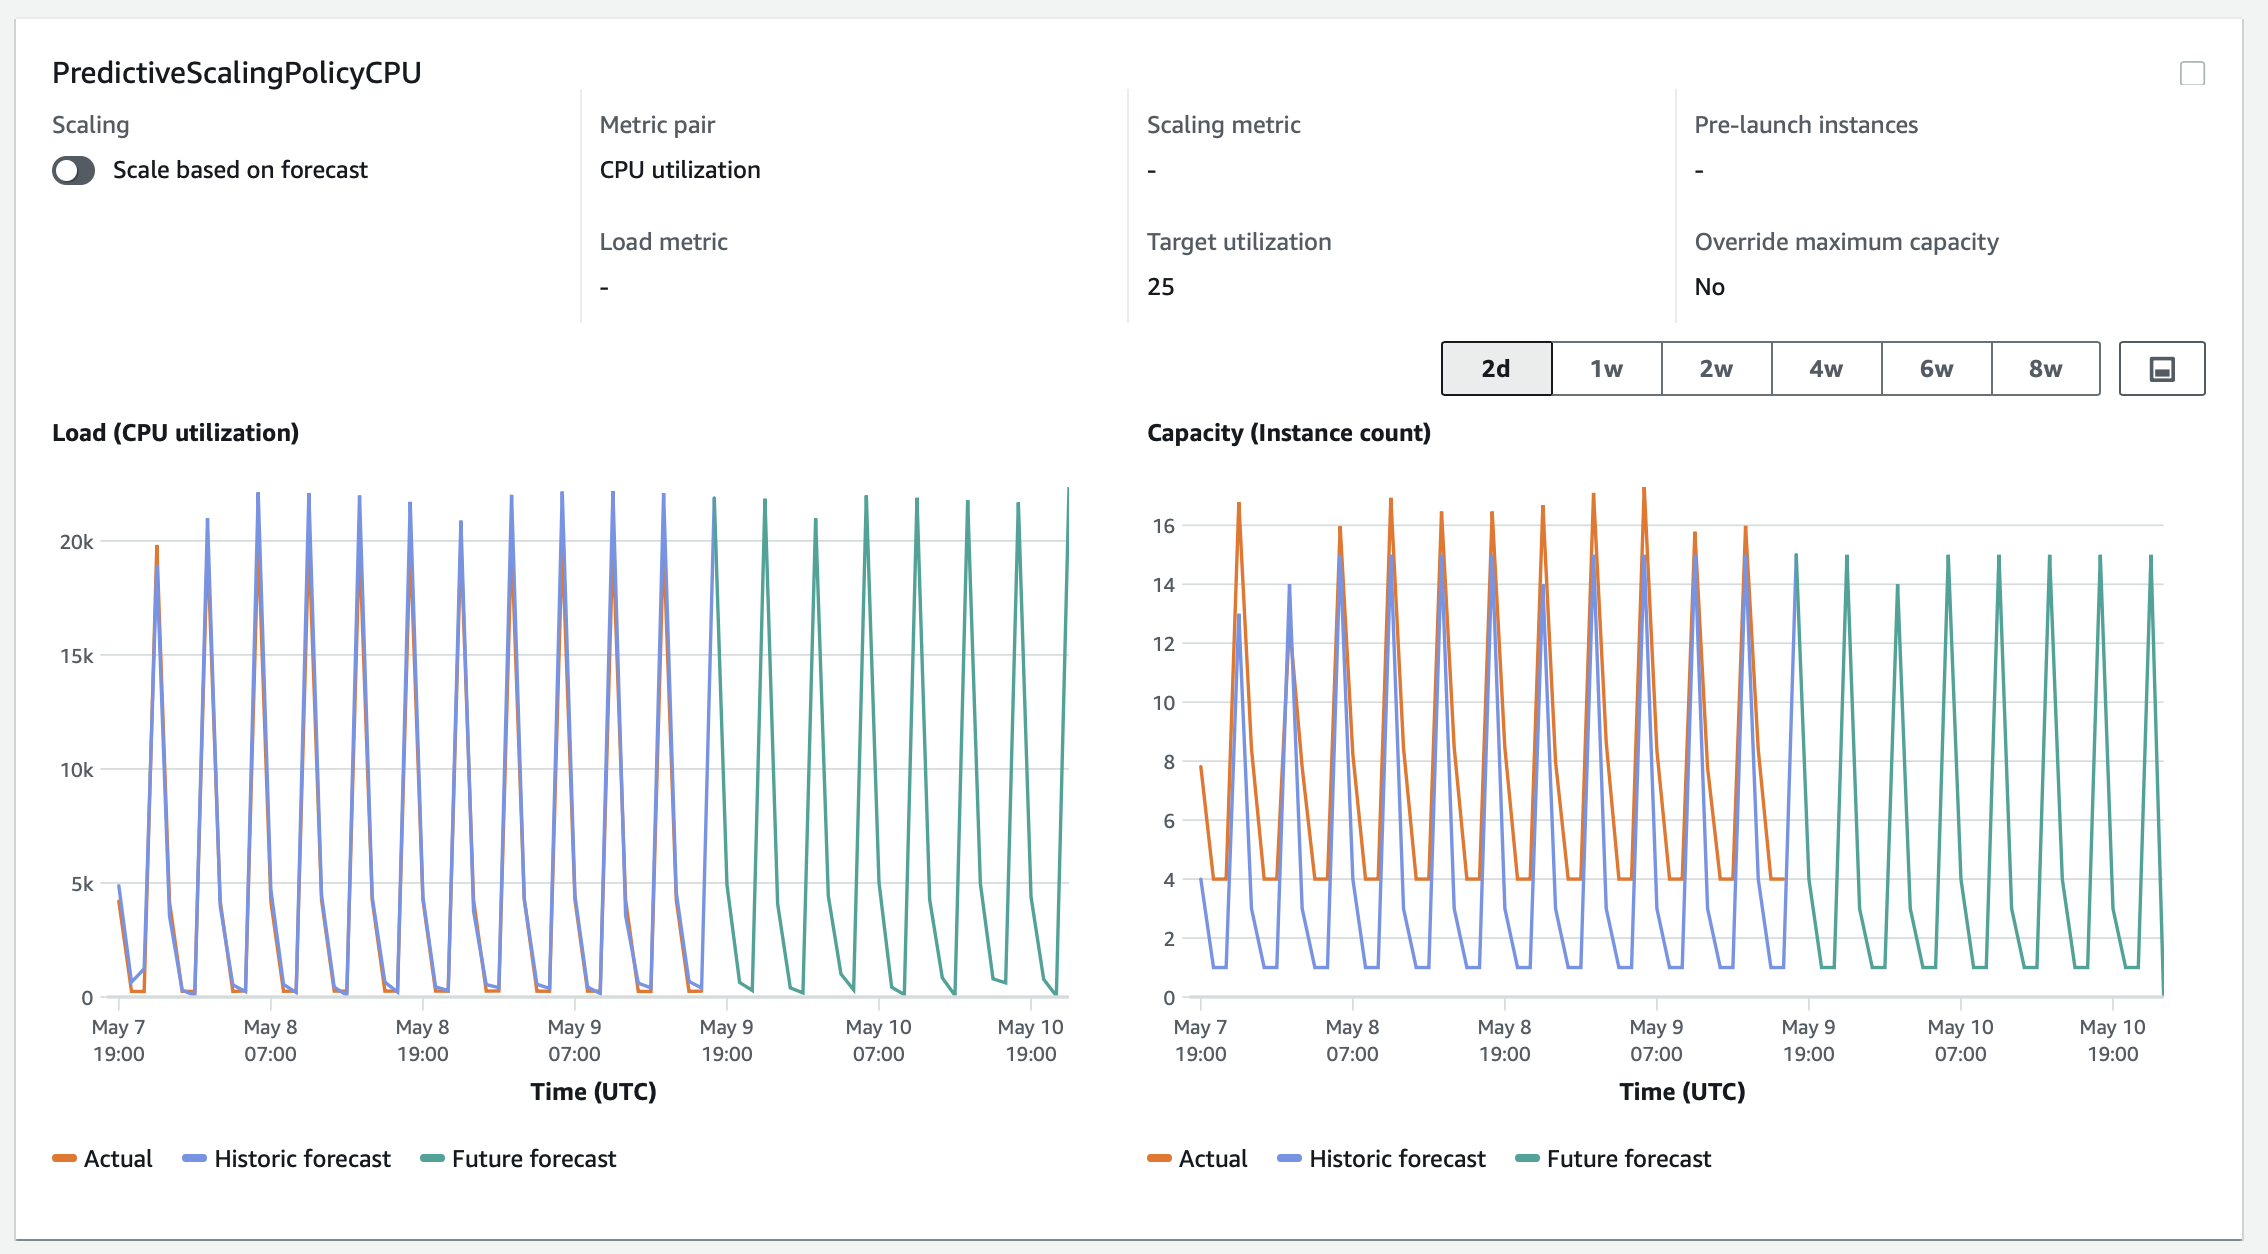
Task: Click Actual legend swatch in Load chart
Action: tap(65, 1158)
